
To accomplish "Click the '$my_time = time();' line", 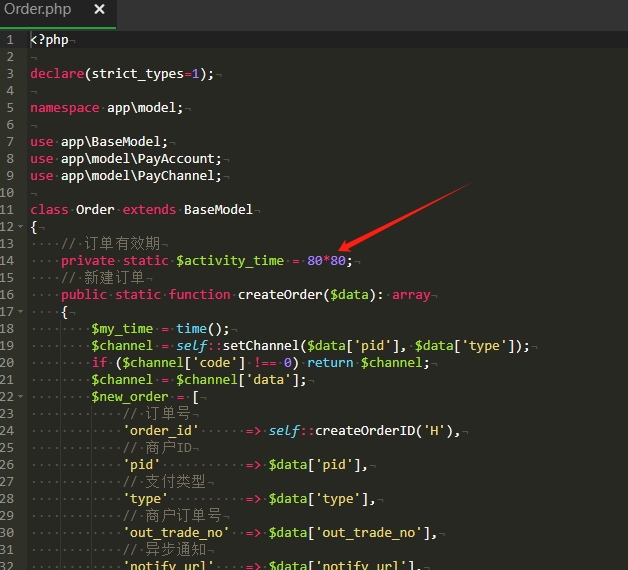I will point(160,329).
